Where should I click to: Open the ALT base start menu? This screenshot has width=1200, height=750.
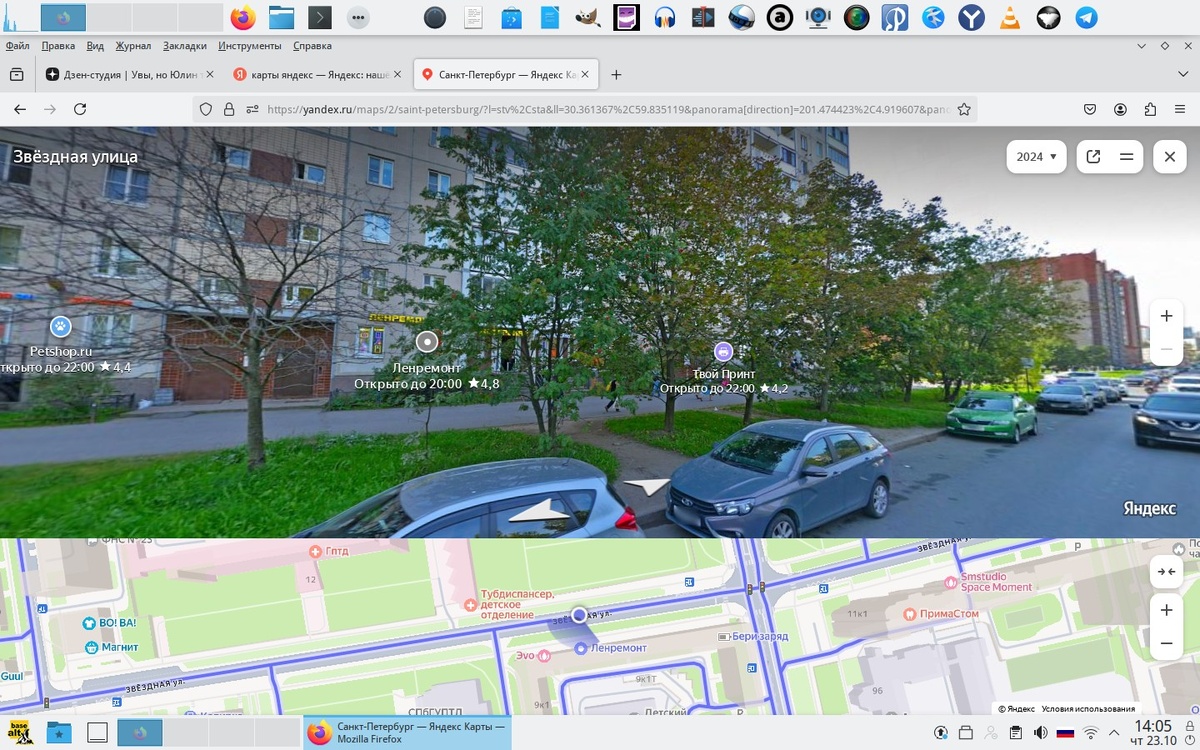click(21, 732)
